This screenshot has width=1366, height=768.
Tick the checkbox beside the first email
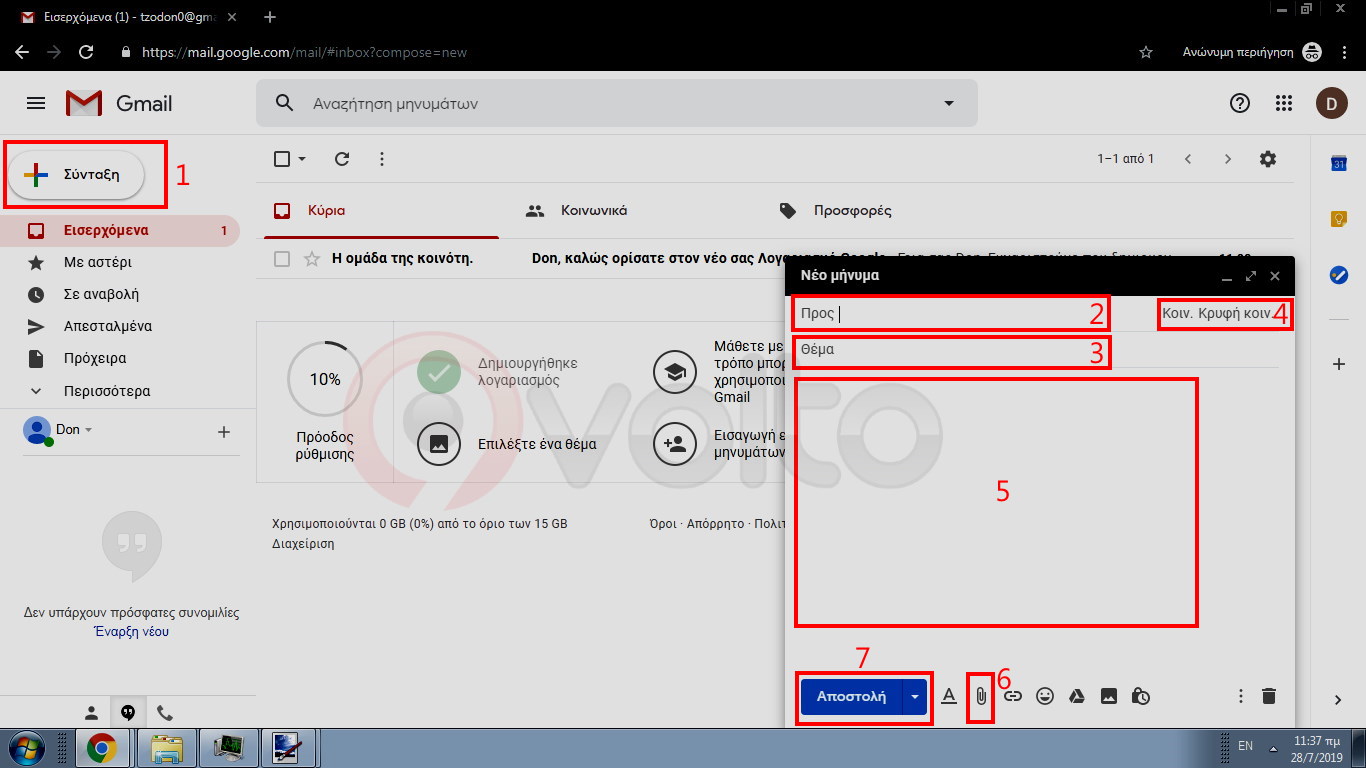(x=282, y=259)
